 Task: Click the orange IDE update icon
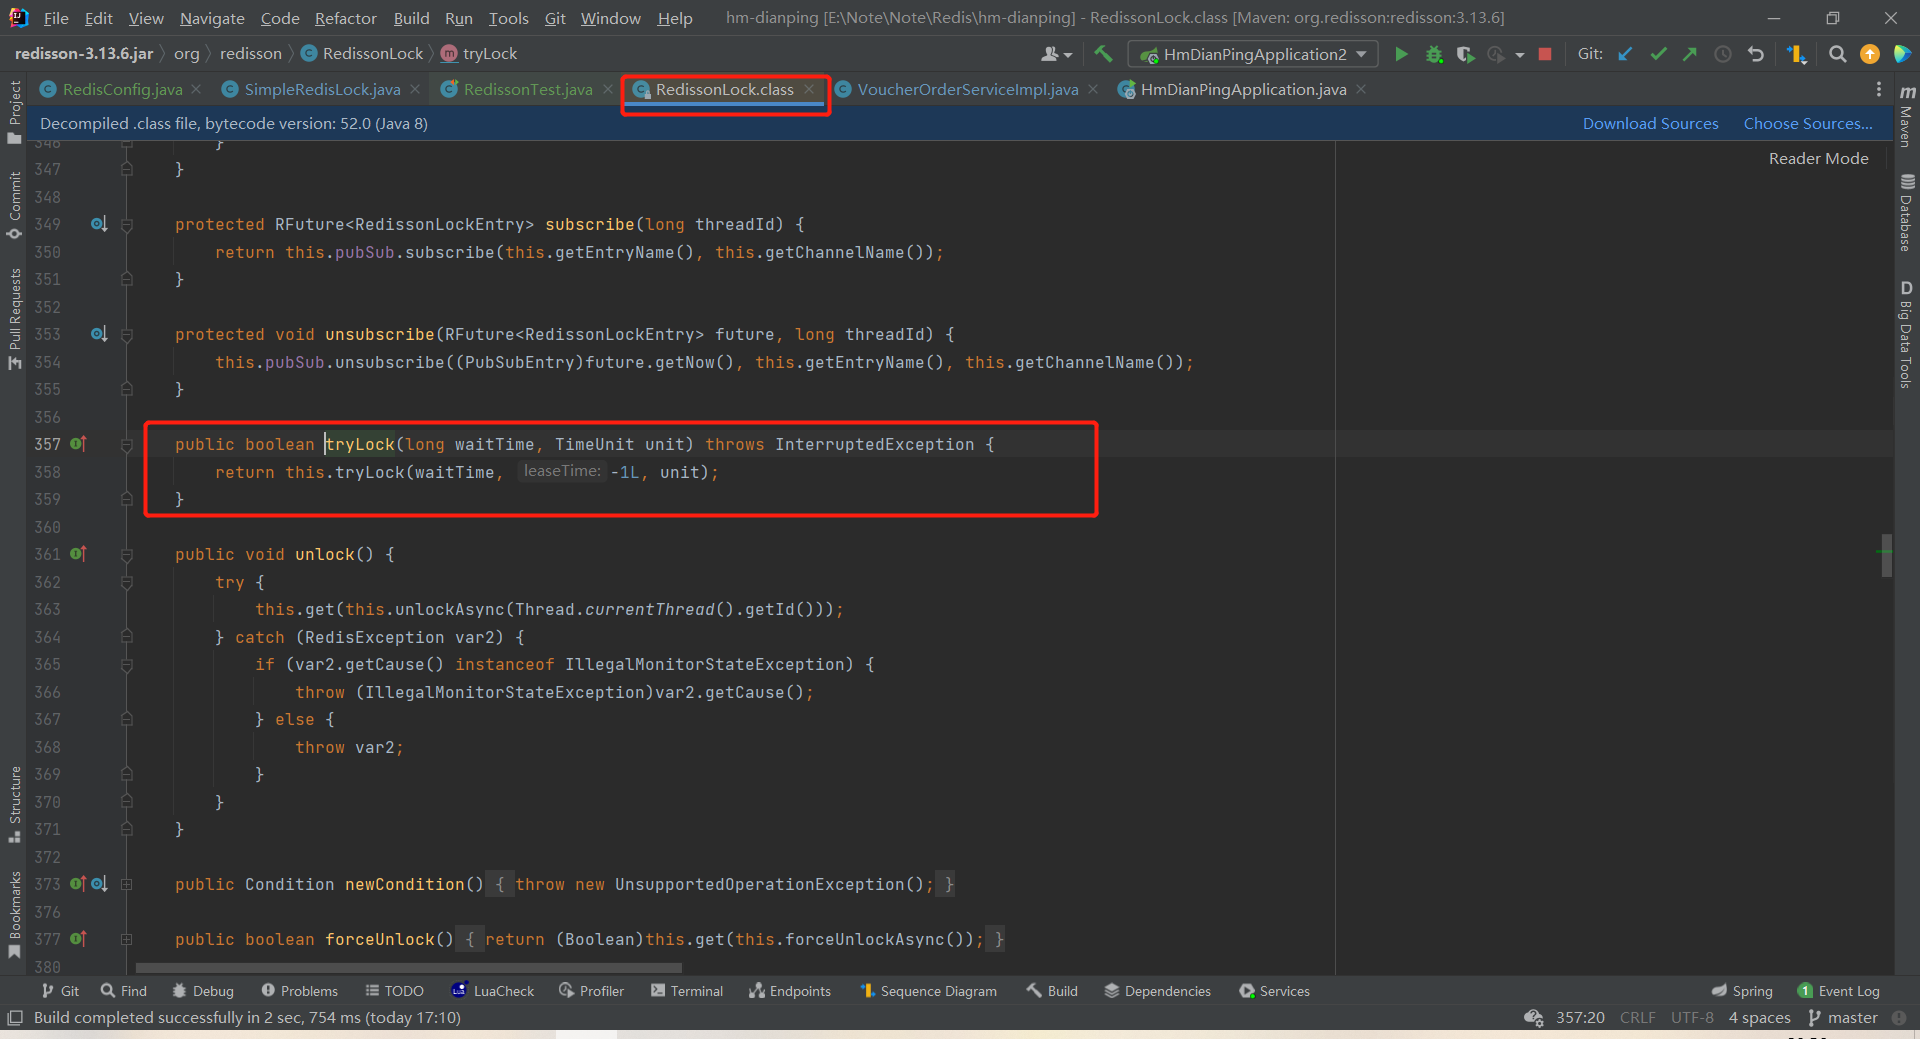coord(1869,54)
